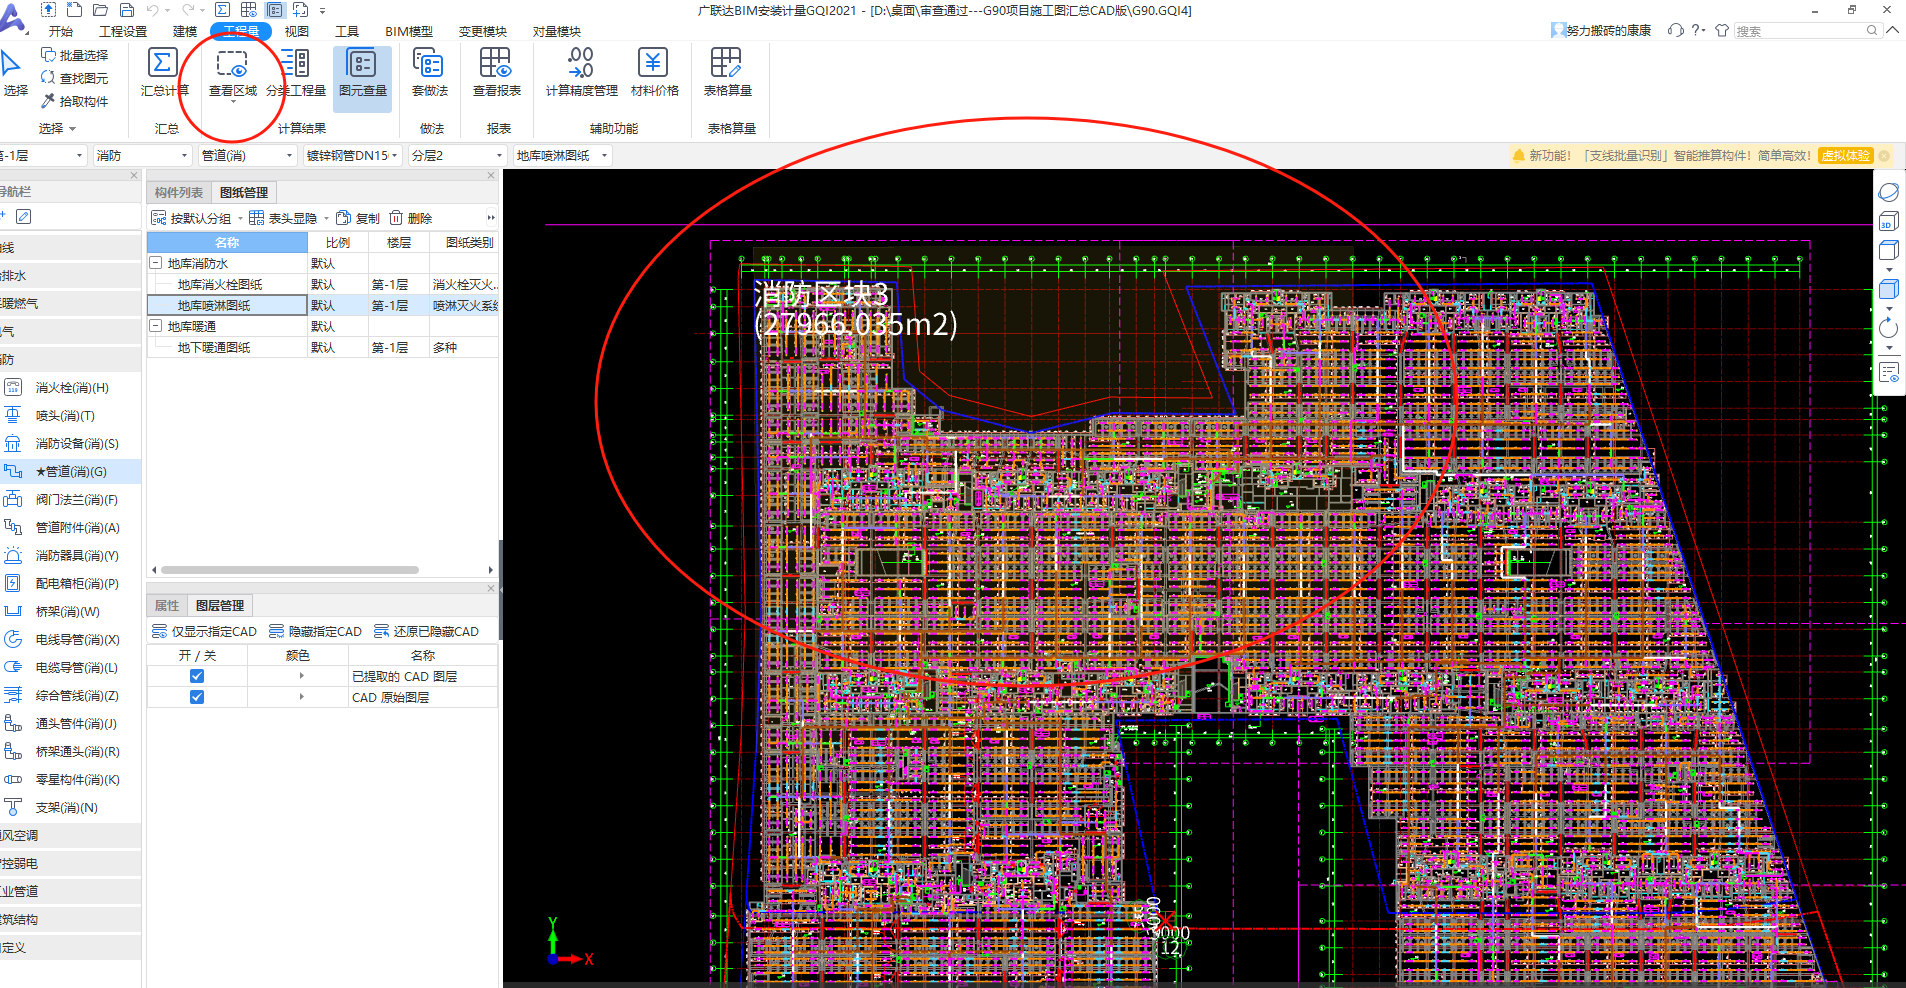Image resolution: width=1906 pixels, height=988 pixels.
Task: Click the 3D view cube icon on canvas toolbar
Action: pos(1888,221)
